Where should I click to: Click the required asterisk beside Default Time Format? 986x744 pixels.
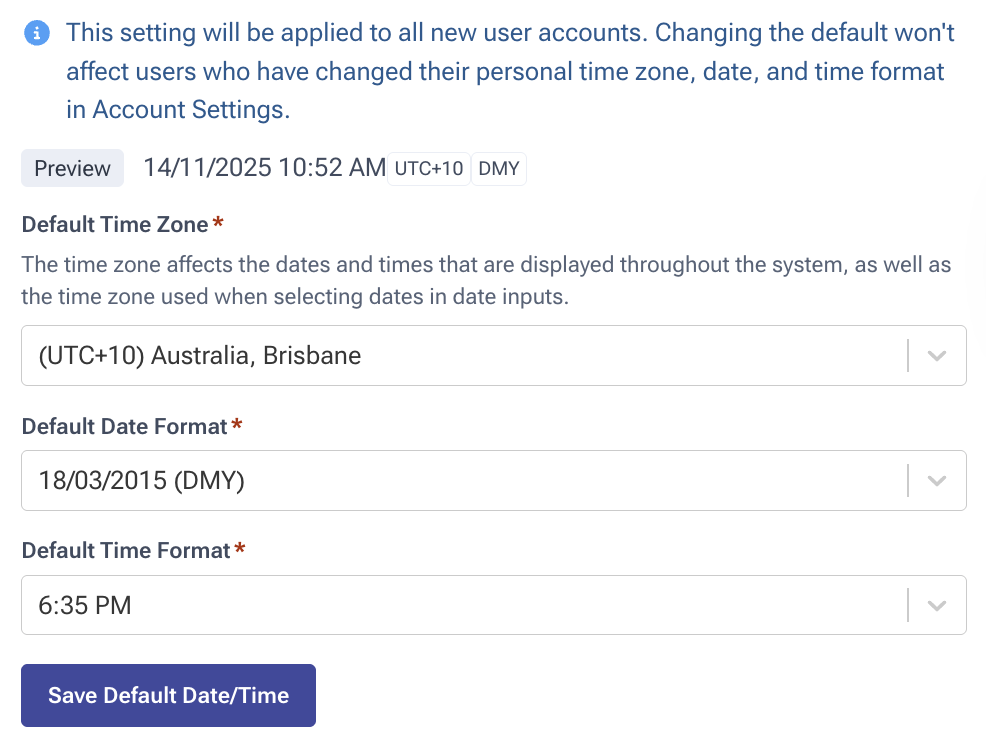tap(239, 550)
